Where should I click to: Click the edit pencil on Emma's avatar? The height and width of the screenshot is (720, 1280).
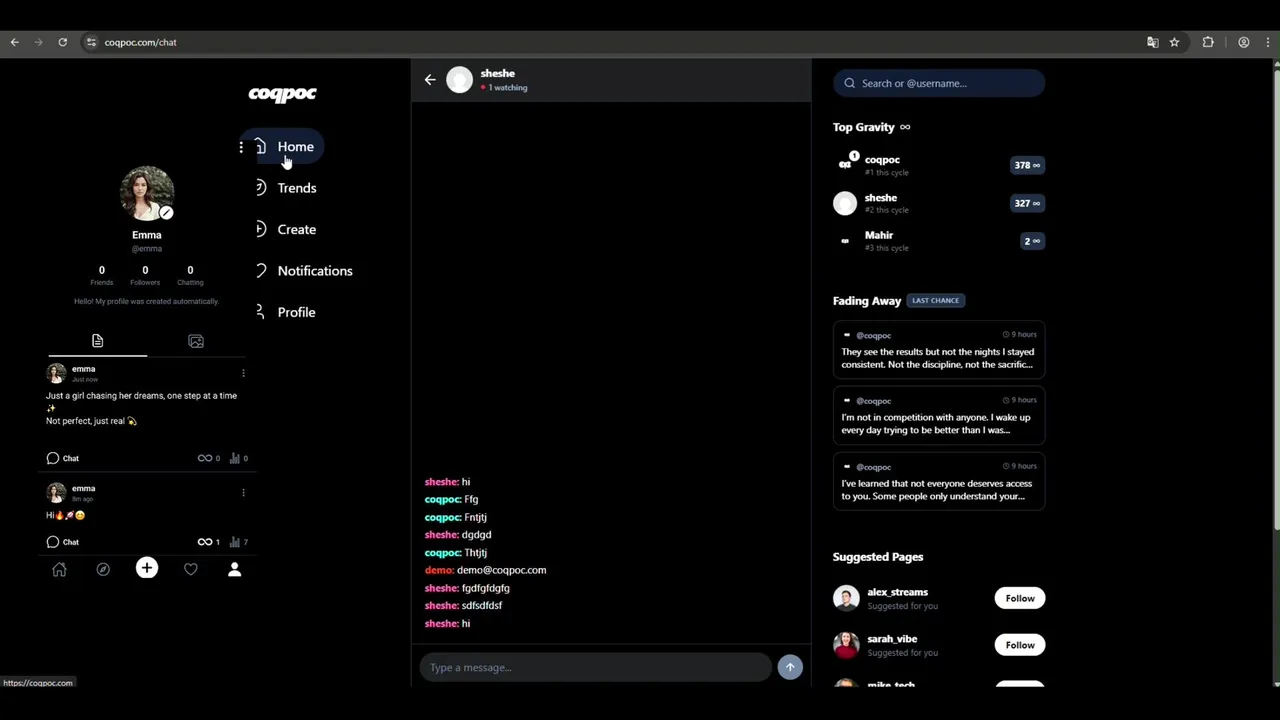(166, 212)
